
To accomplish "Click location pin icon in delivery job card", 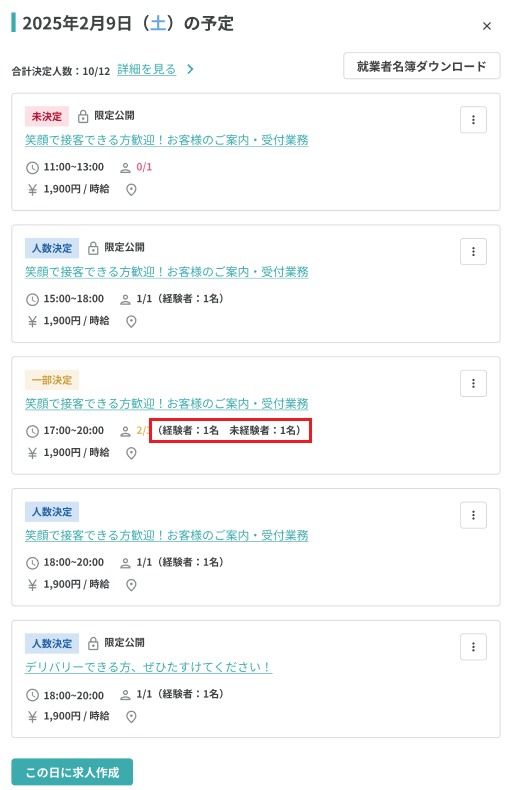I will 131,717.
